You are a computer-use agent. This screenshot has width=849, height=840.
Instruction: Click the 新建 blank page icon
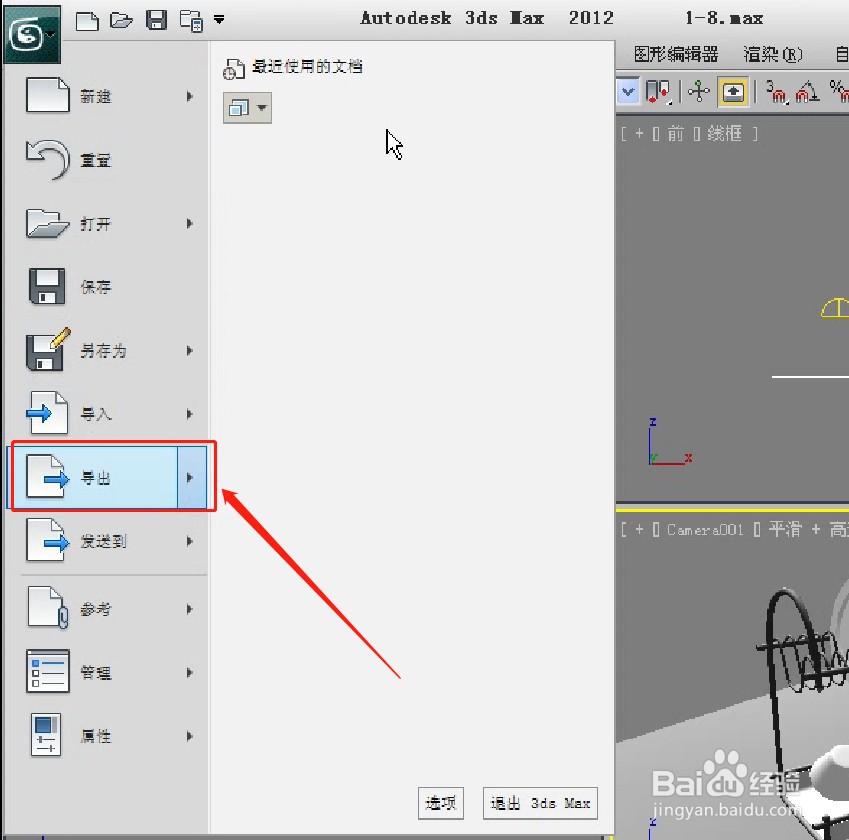[48, 95]
